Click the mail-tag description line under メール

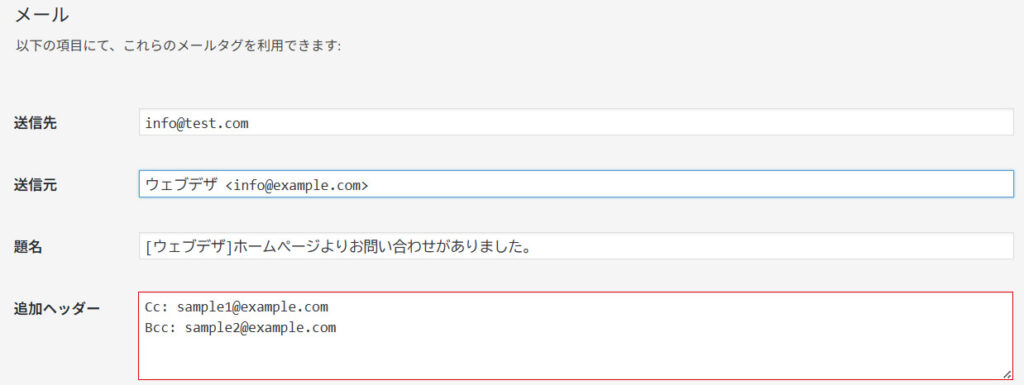[178, 47]
